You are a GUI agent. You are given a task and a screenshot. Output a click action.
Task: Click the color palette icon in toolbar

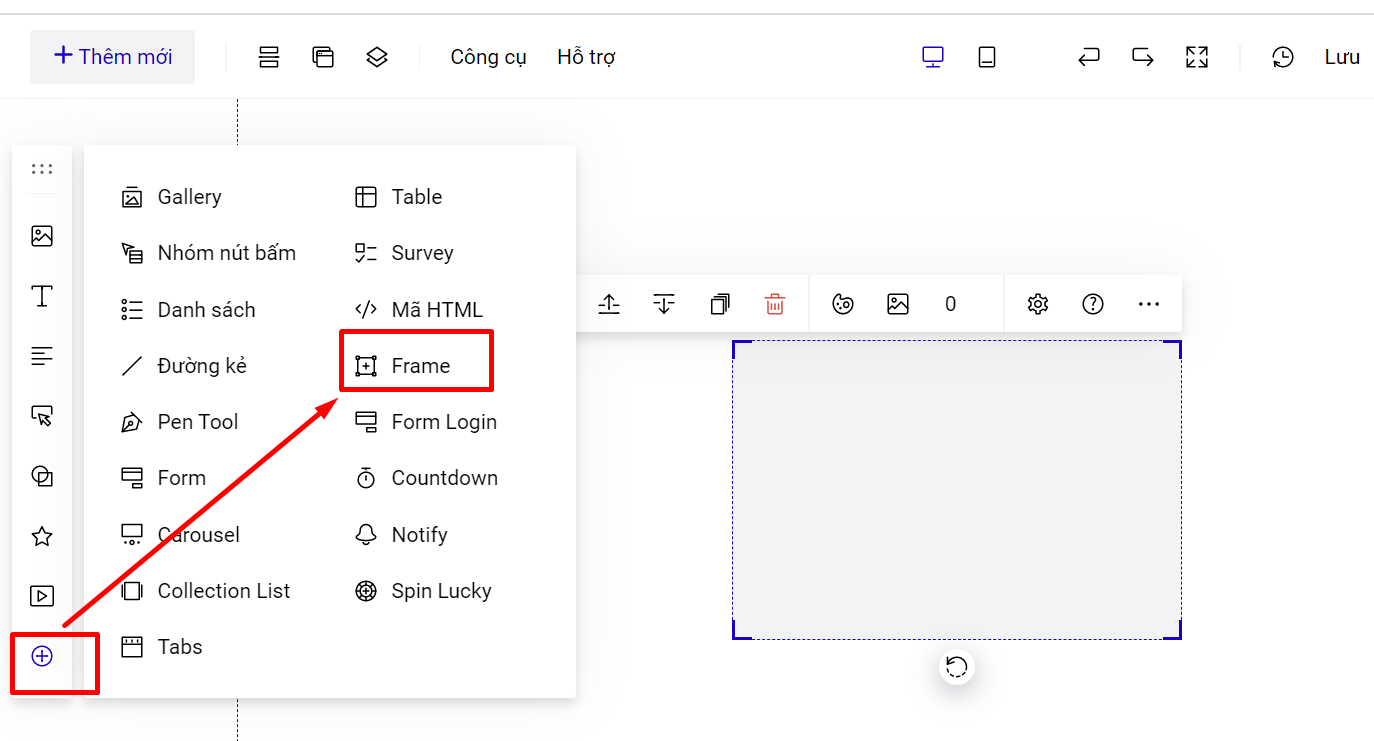(843, 304)
